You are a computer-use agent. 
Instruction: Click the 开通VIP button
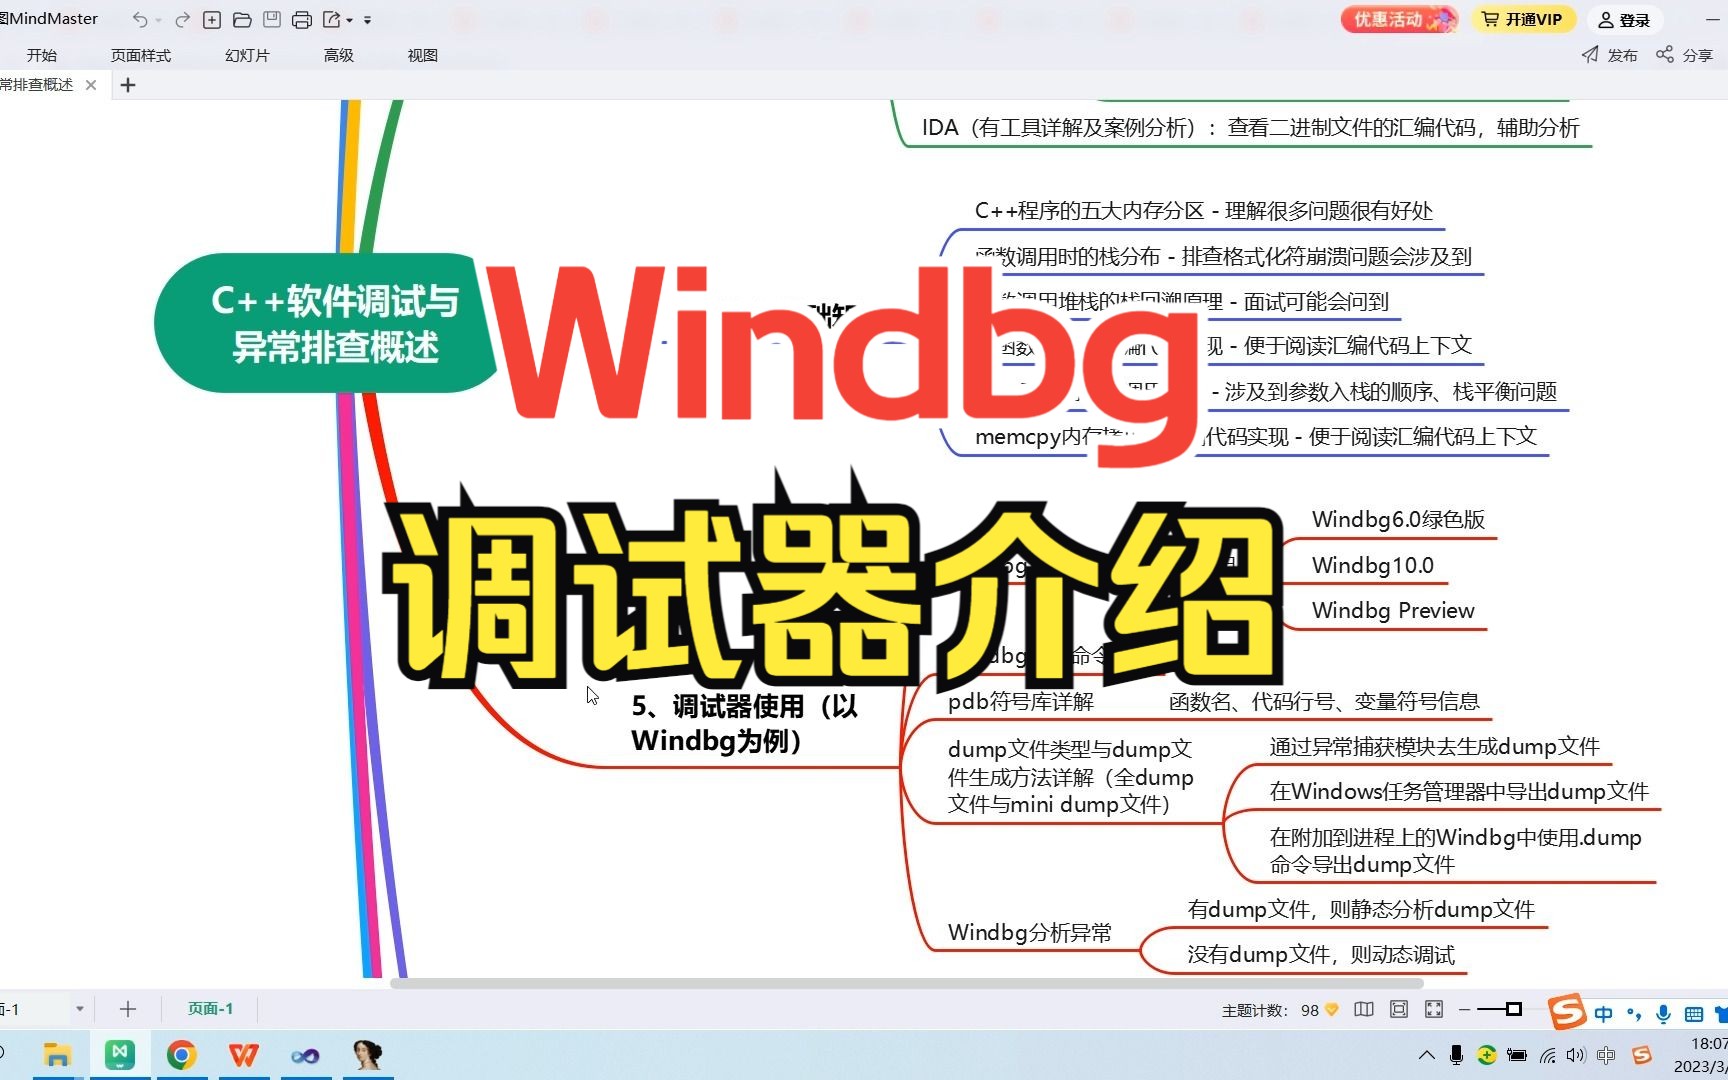pyautogui.click(x=1522, y=19)
